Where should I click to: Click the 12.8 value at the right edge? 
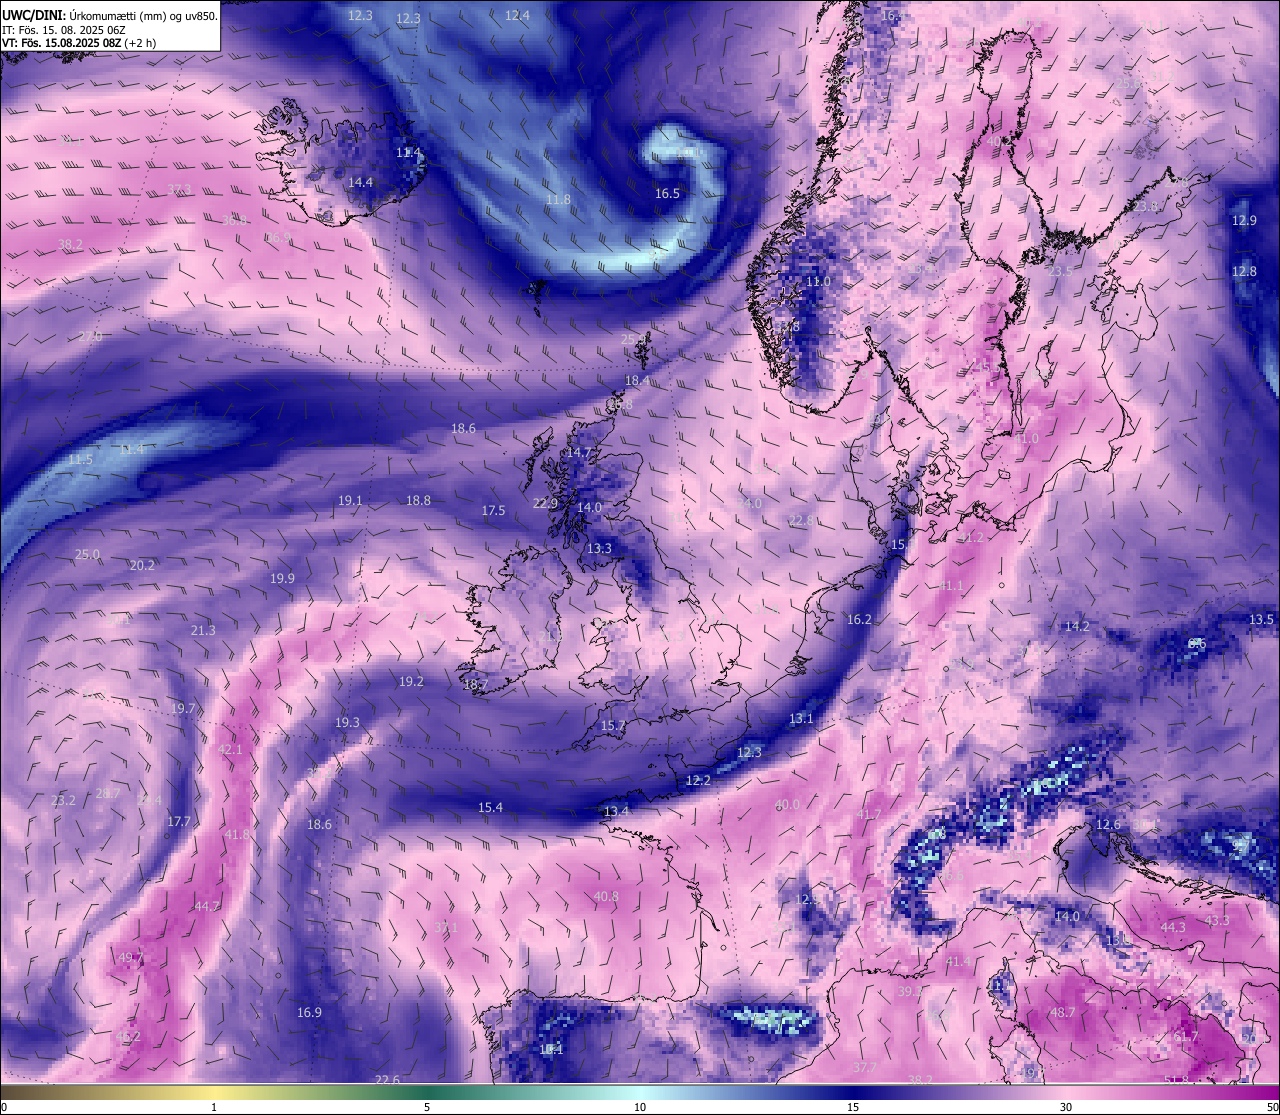pyautogui.click(x=1244, y=271)
